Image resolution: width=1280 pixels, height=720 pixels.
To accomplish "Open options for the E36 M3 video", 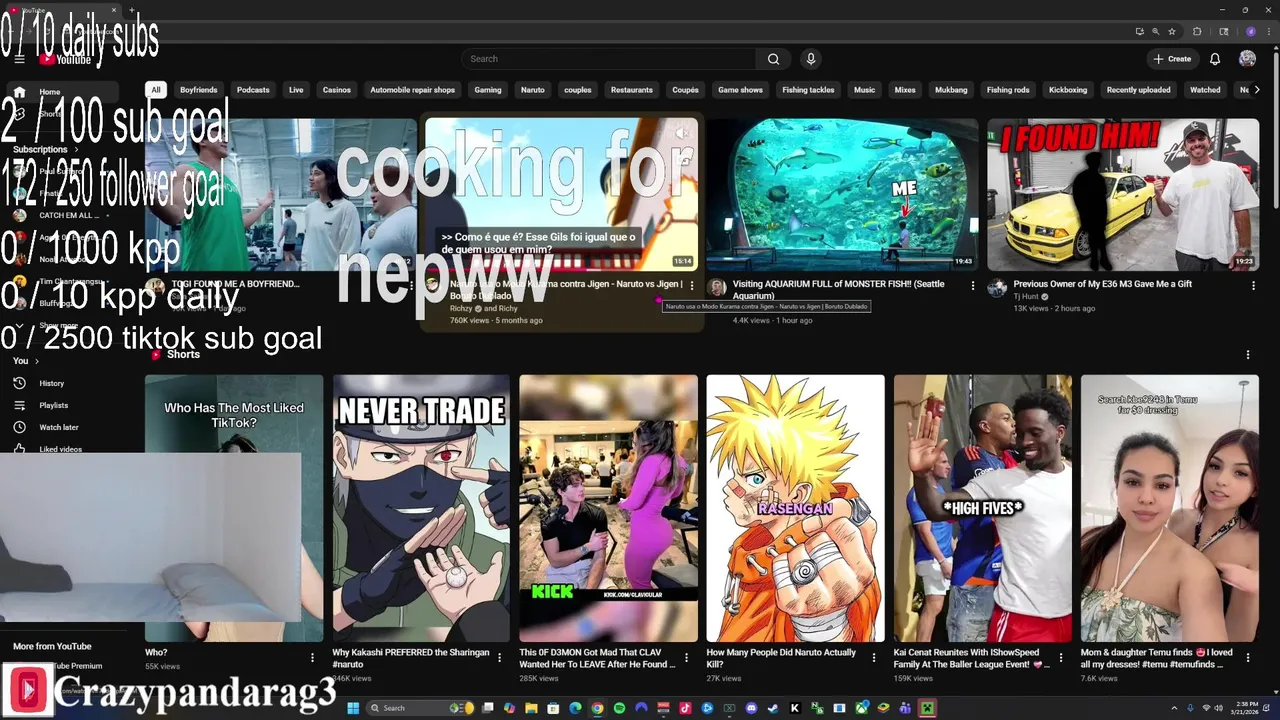I will pos(1253,285).
